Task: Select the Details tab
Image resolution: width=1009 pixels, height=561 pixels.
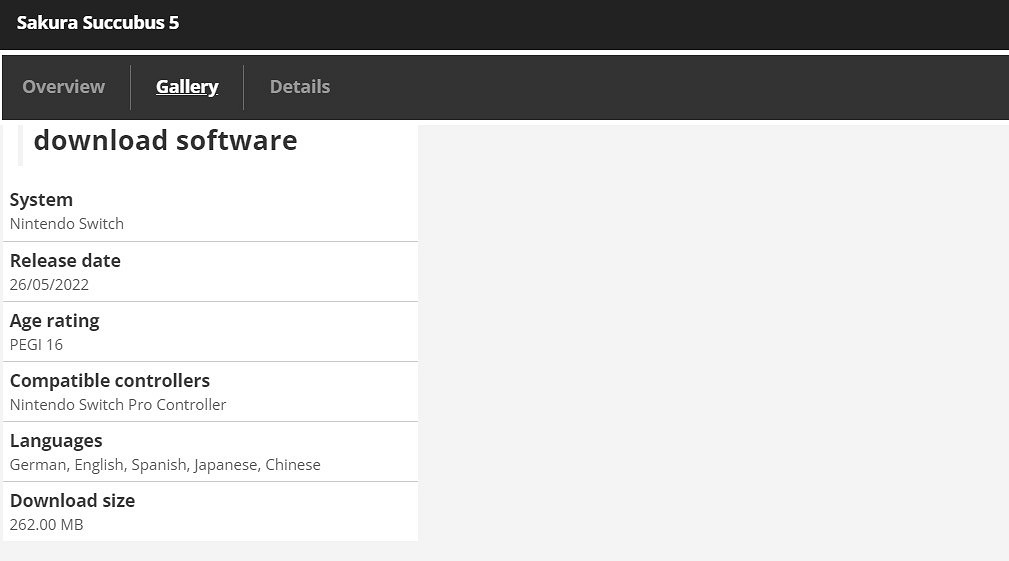Action: click(x=300, y=87)
